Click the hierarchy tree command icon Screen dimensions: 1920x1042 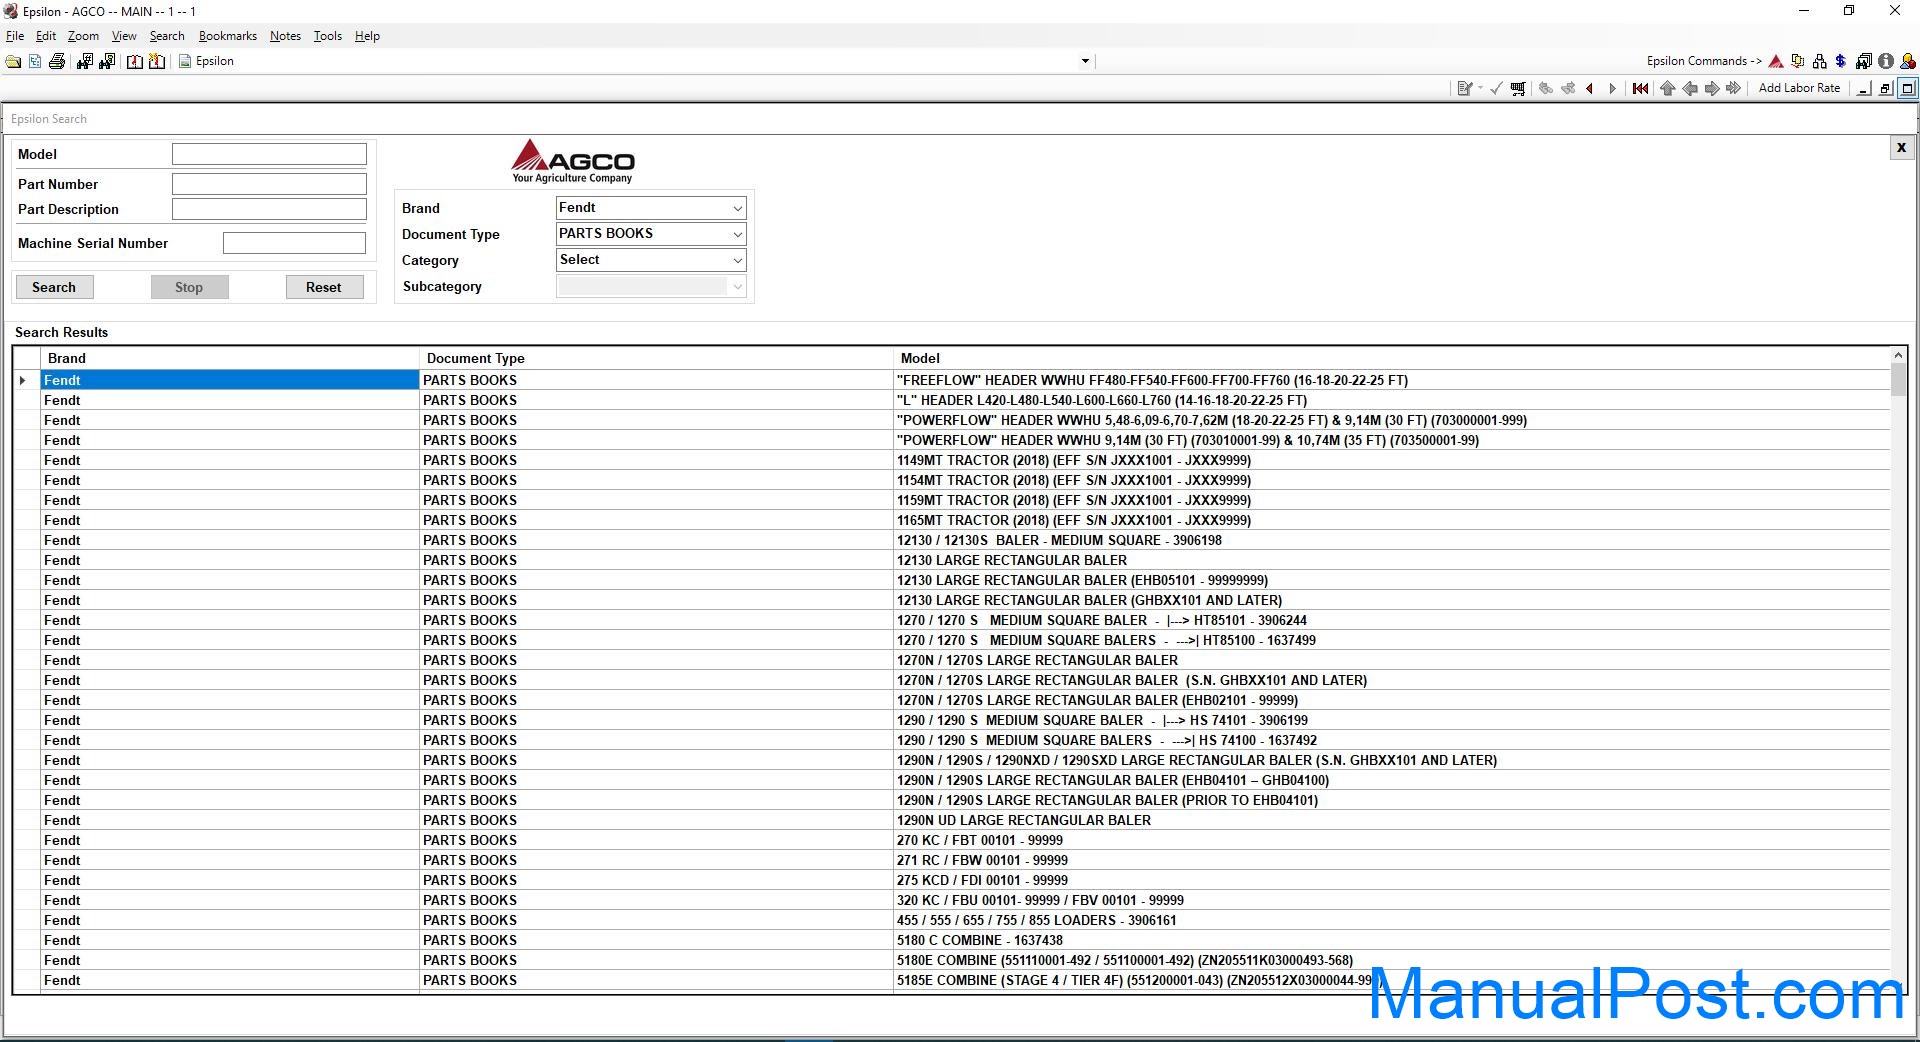[1819, 62]
